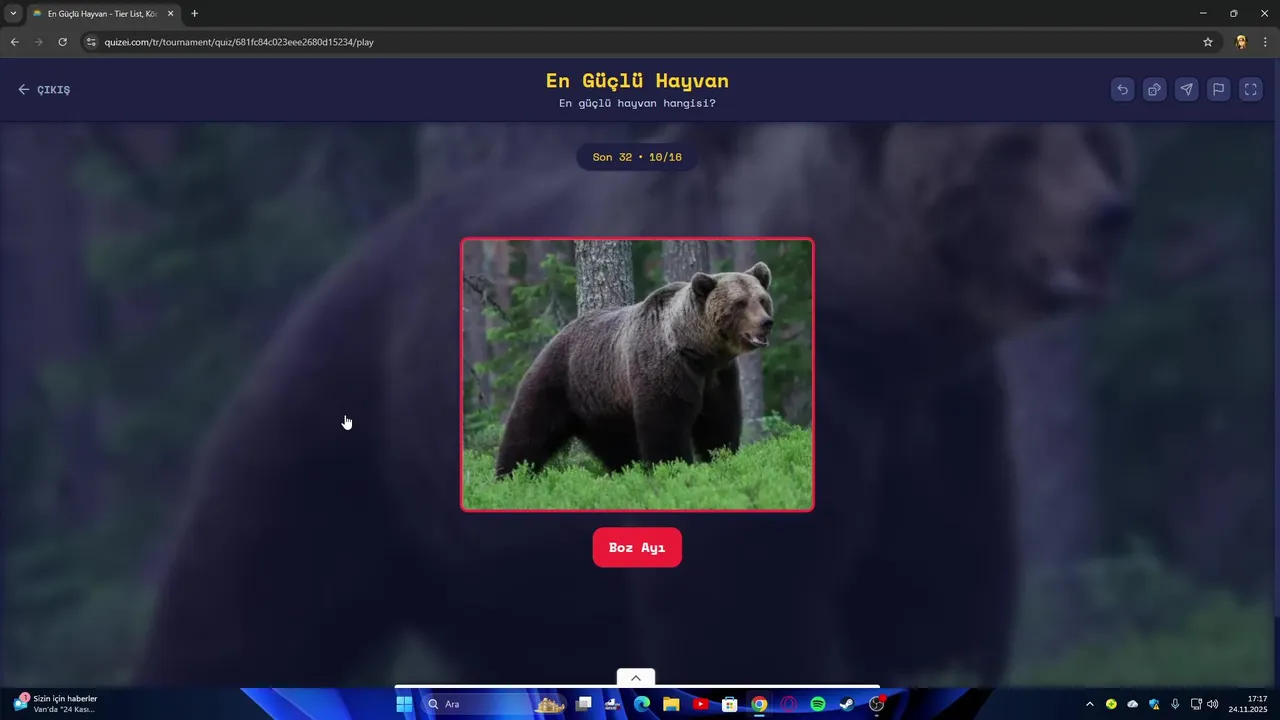
Task: Click the Chrome icon in taskbar
Action: (x=759, y=704)
